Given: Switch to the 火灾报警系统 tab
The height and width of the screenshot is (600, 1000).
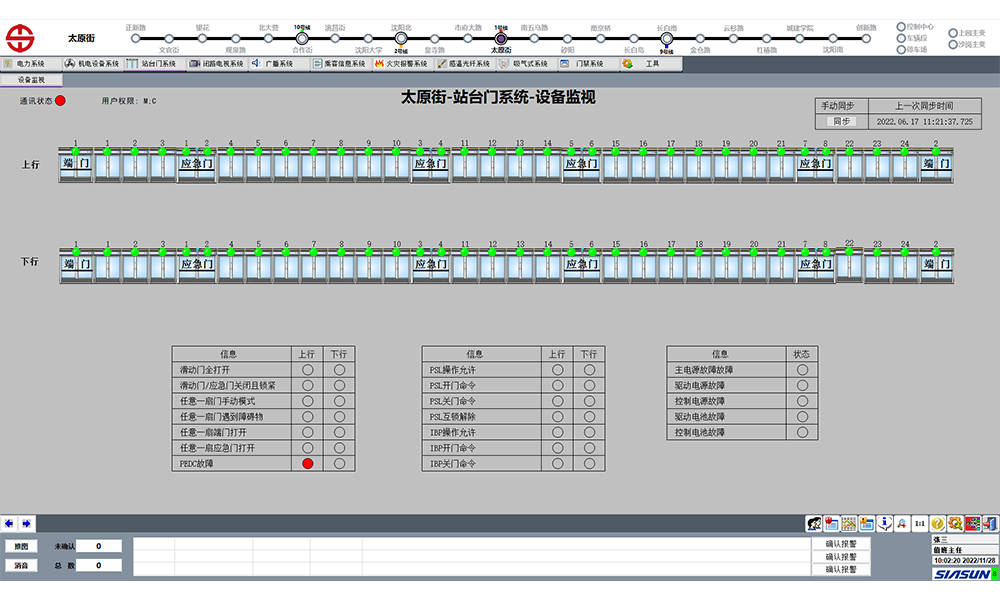Looking at the screenshot, I should click(x=400, y=63).
